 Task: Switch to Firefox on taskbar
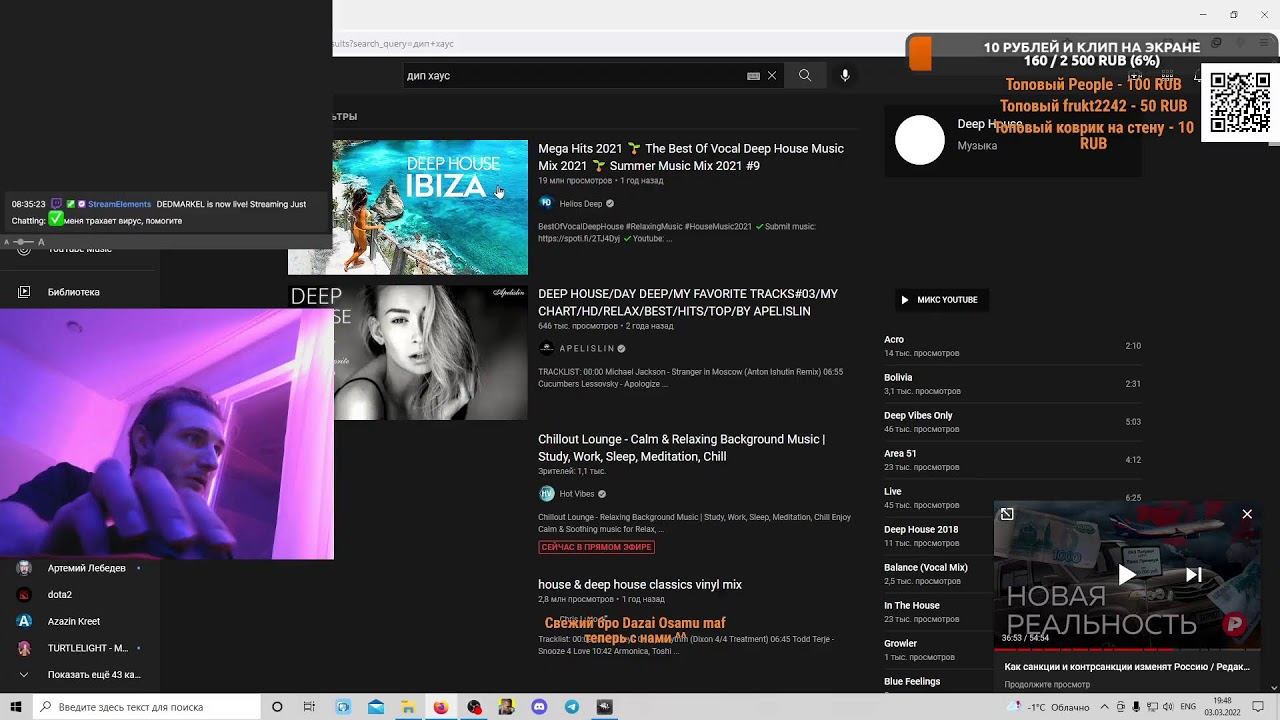click(441, 707)
